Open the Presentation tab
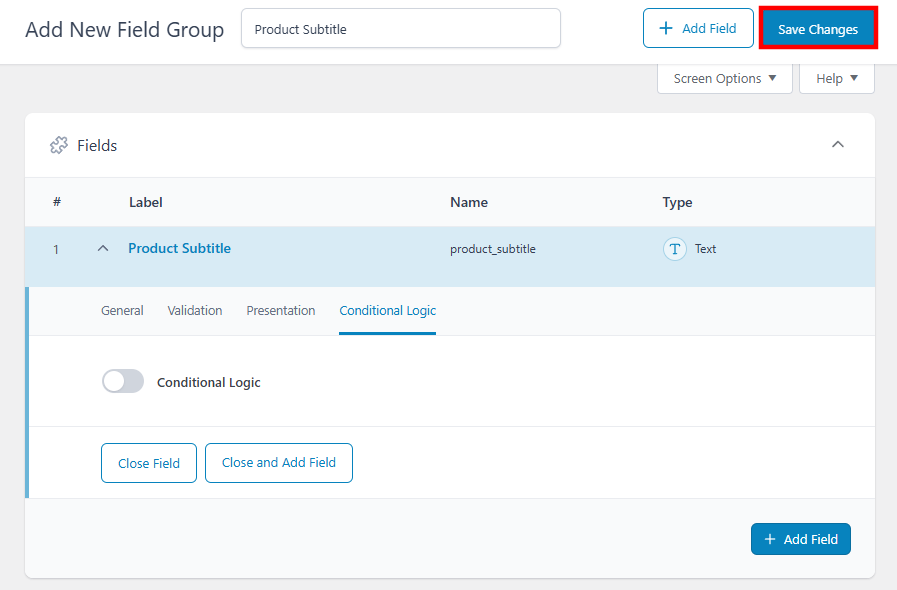897x590 pixels. (x=281, y=310)
